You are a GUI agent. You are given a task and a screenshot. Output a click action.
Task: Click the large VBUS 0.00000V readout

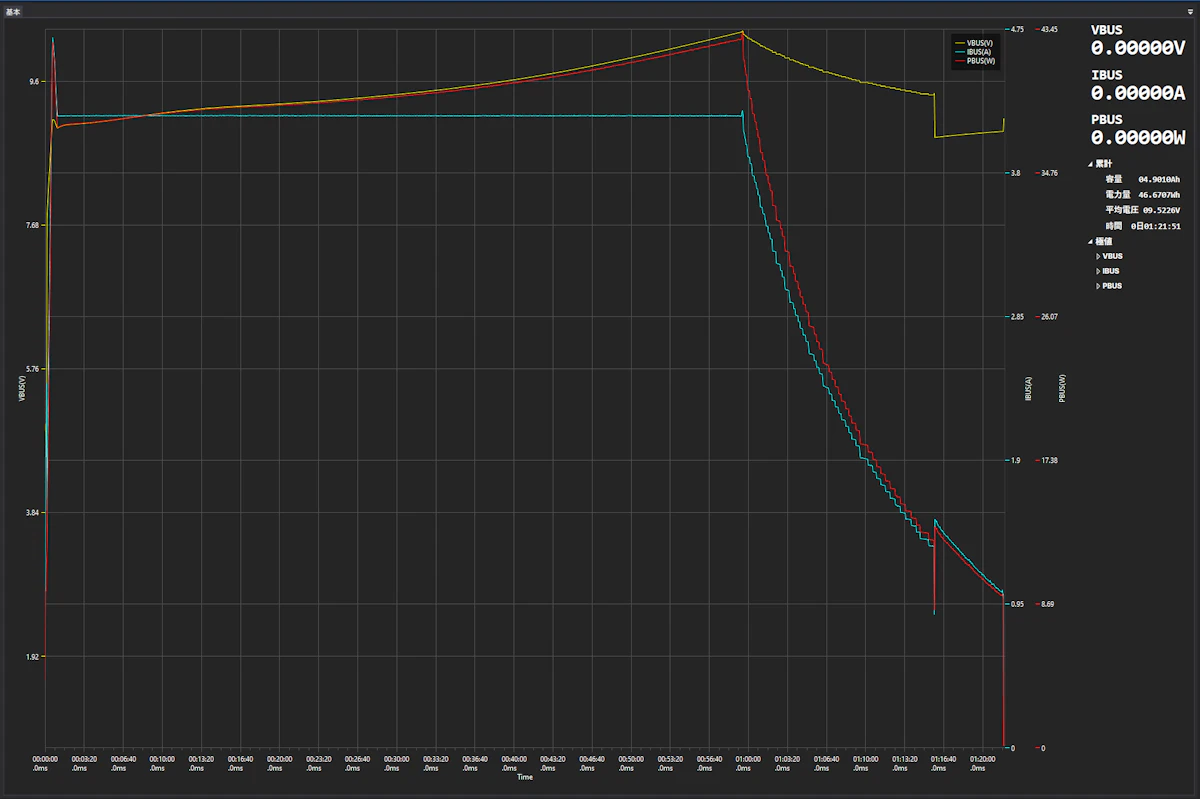tap(1138, 48)
